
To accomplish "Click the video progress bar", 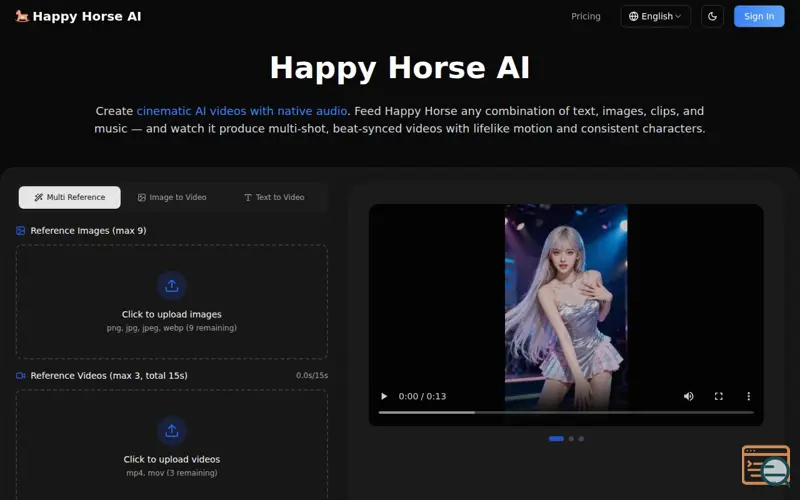I will 566,412.
